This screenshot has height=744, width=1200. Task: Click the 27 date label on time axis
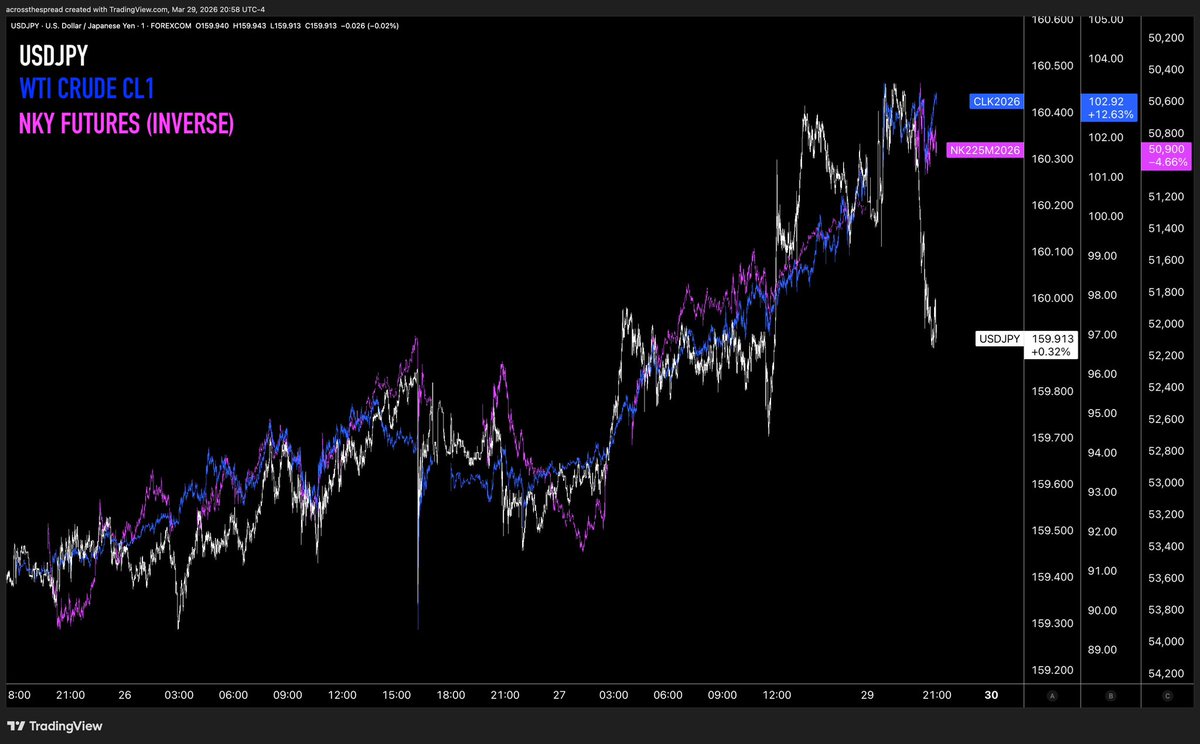point(559,694)
